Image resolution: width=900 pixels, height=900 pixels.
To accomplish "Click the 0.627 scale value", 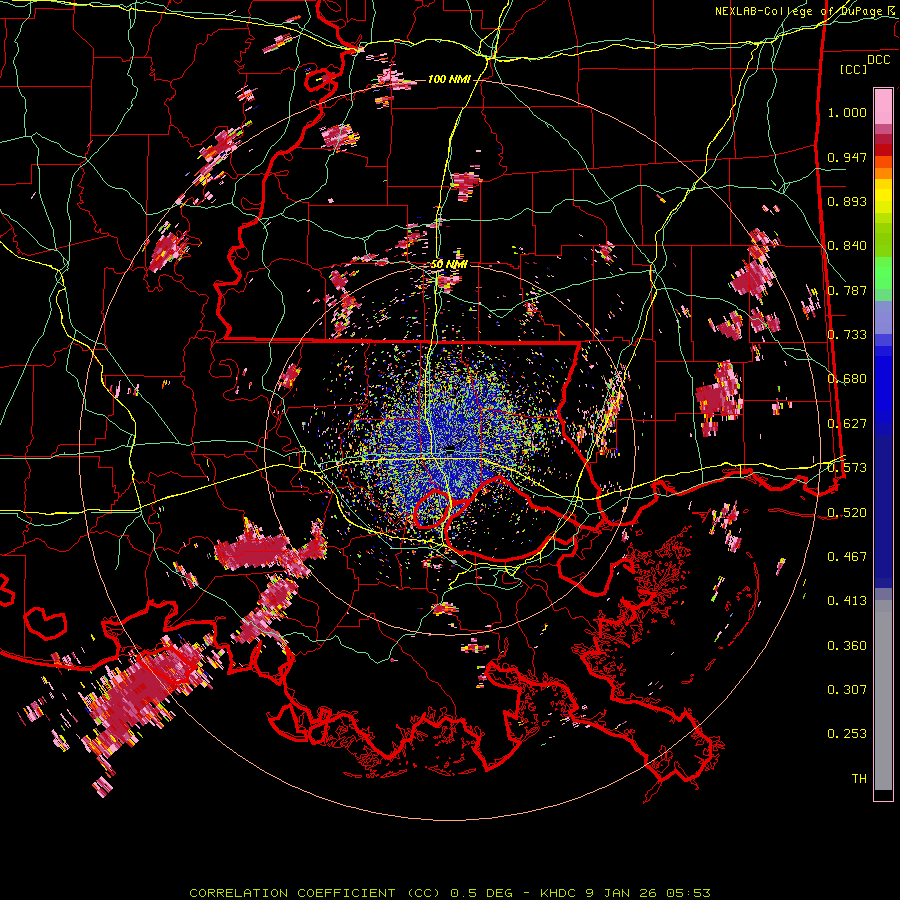I will 847,424.
